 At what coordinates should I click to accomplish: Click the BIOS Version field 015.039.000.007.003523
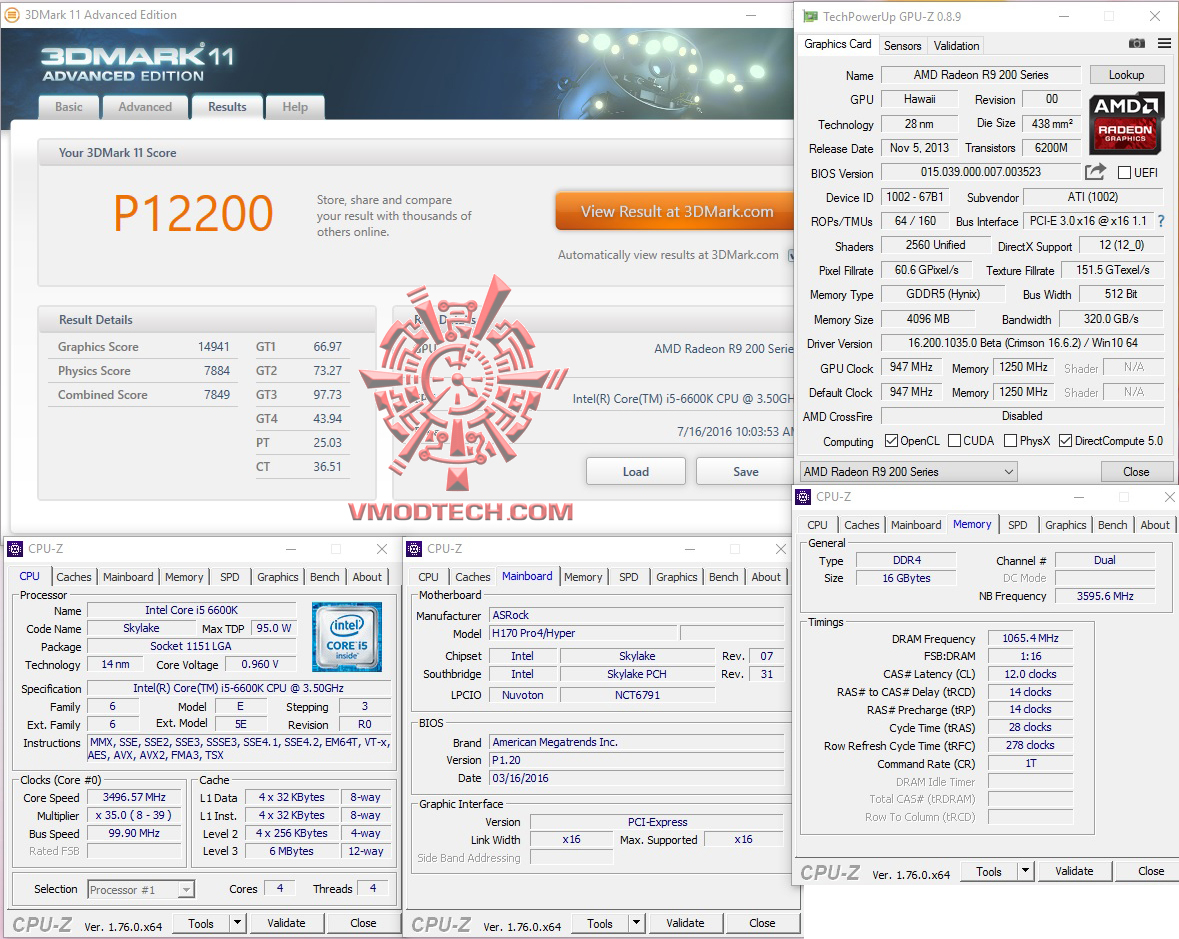980,172
